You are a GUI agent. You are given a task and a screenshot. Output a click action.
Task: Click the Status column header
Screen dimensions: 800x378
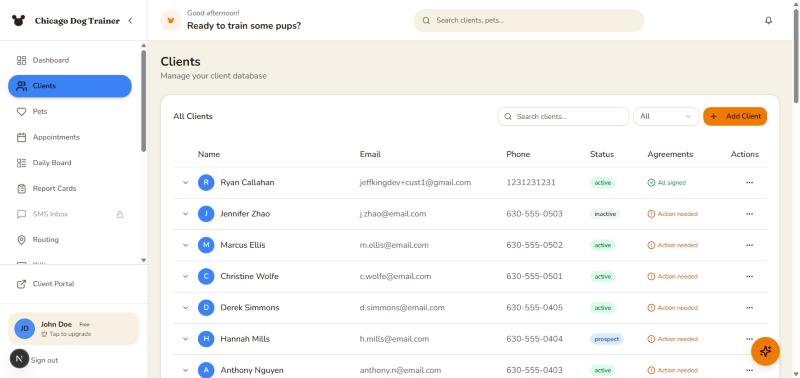click(x=602, y=154)
